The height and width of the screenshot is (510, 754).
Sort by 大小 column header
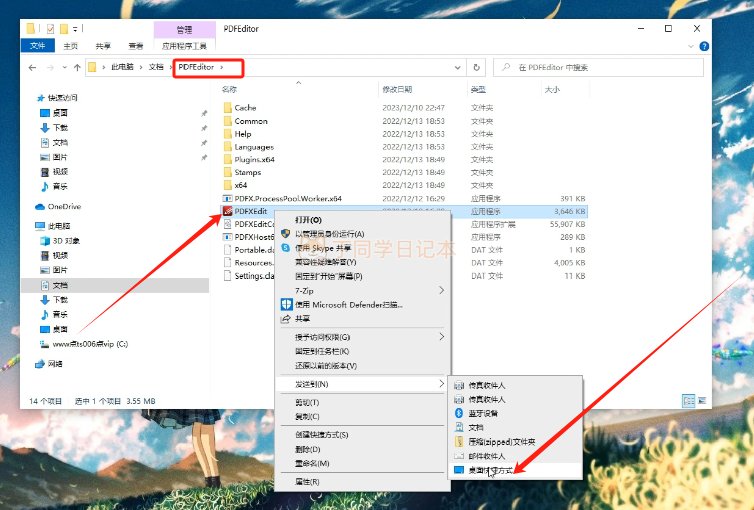coord(552,89)
